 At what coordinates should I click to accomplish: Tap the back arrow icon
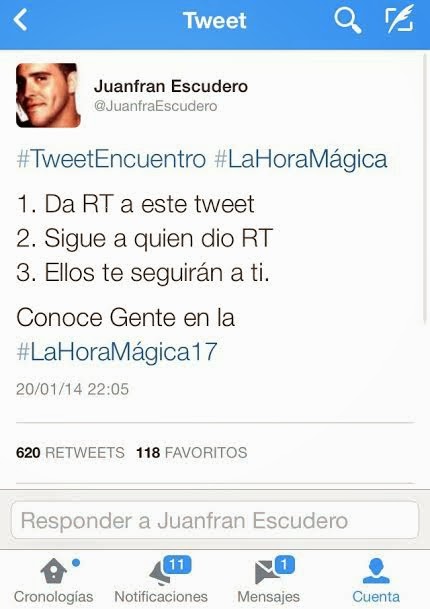click(20, 19)
